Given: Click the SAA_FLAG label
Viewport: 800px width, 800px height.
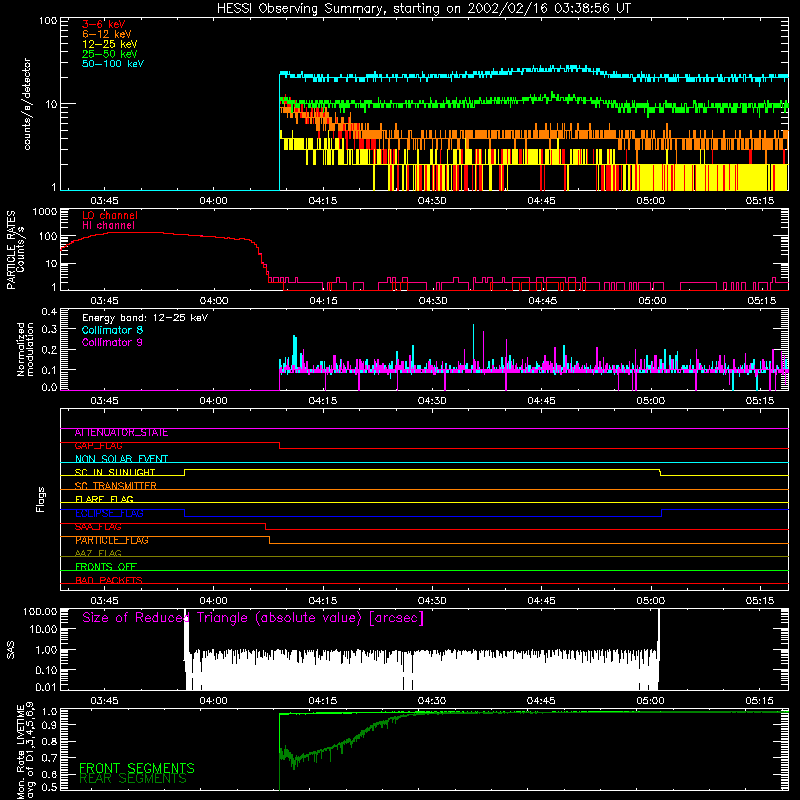Looking at the screenshot, I should click(98, 527).
